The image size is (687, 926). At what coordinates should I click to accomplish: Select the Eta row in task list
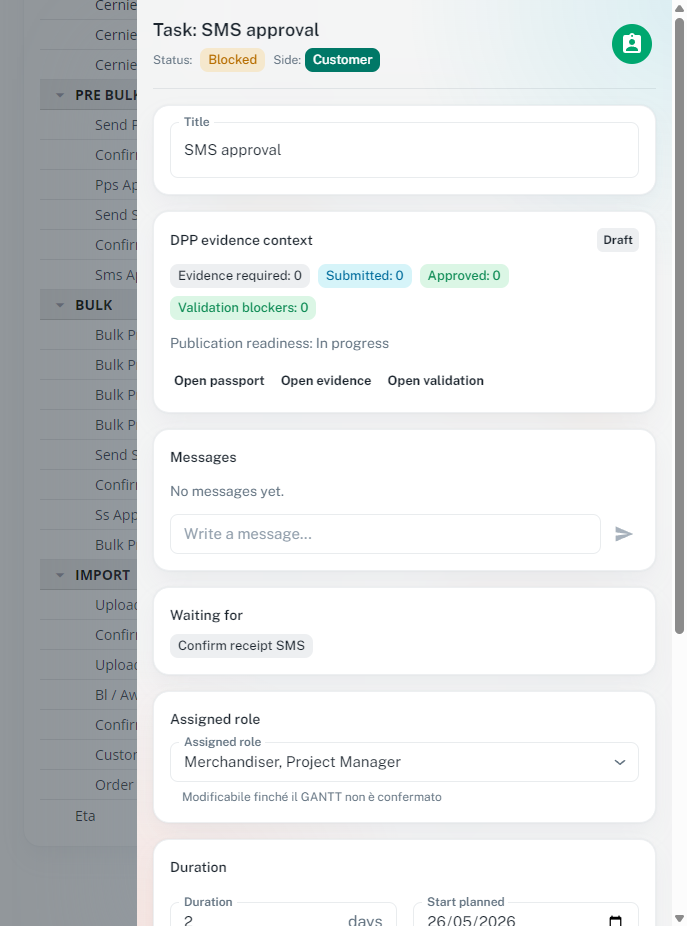(85, 816)
